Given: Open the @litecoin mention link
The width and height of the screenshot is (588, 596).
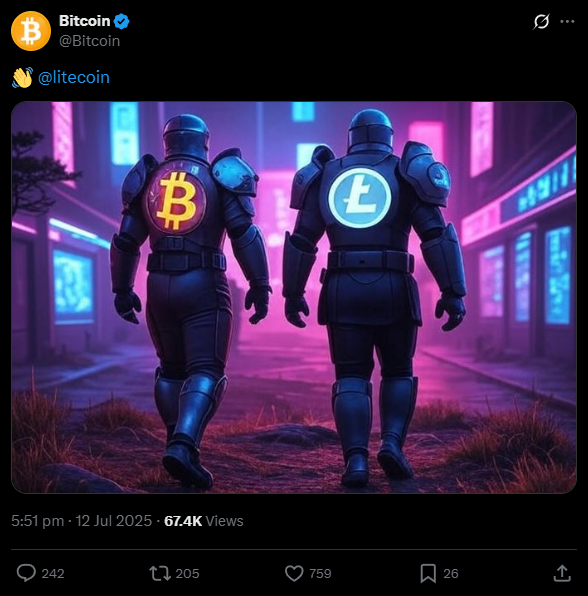Looking at the screenshot, I should [x=74, y=78].
